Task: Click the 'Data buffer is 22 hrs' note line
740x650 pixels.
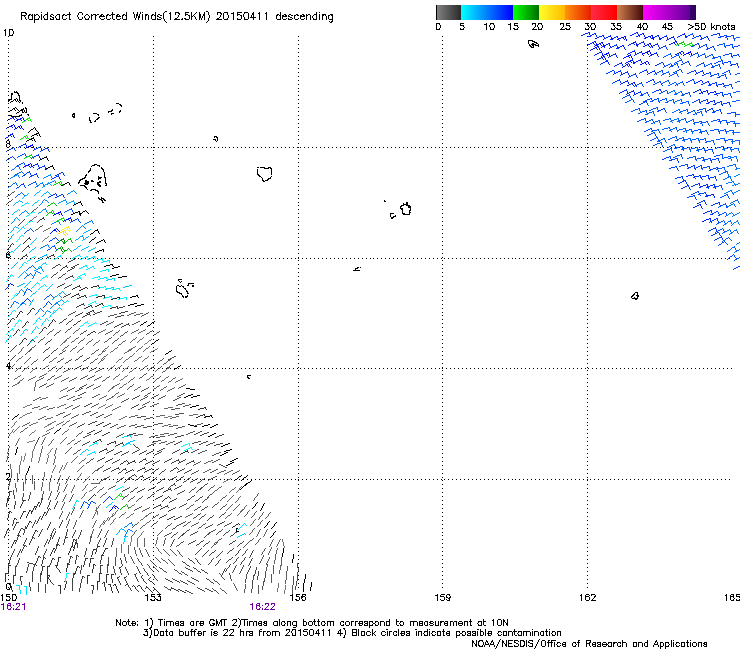Action: [x=352, y=633]
